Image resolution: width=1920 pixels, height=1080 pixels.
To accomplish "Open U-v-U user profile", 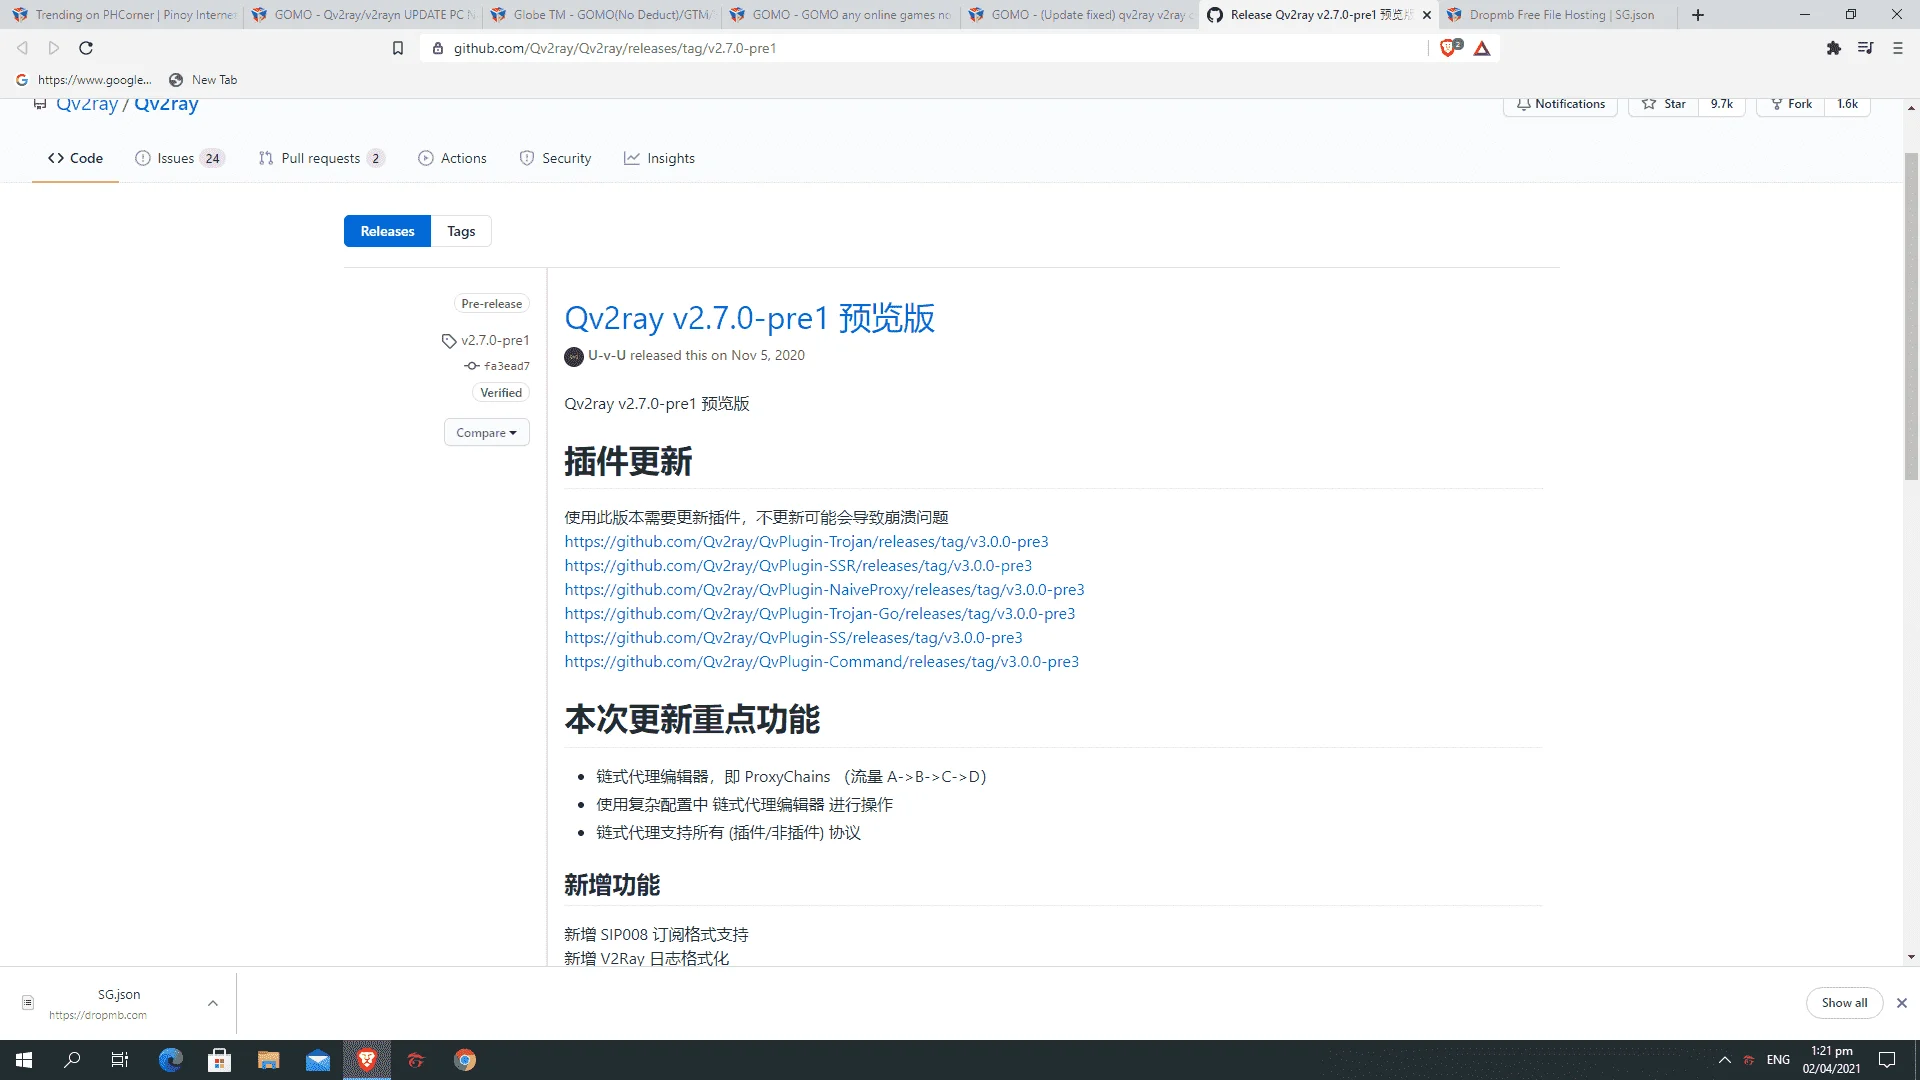I will 607,355.
